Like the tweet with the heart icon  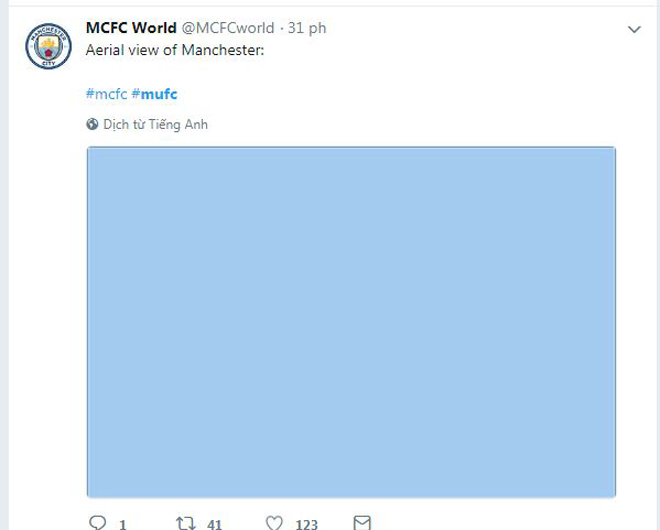(274, 523)
